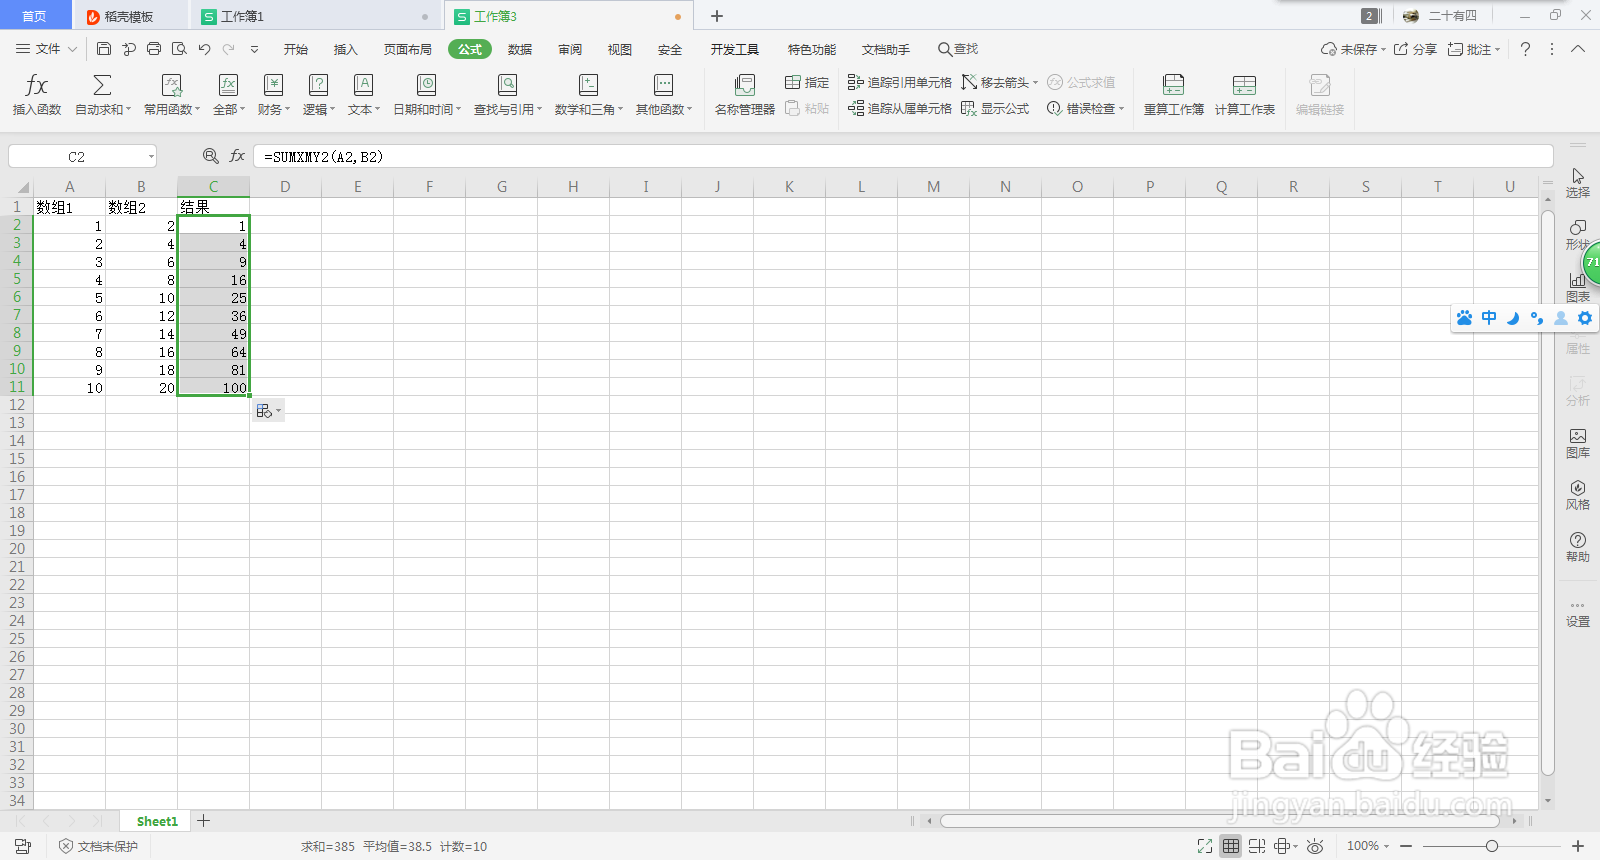
Task: Open the Style (风格) sidebar panel
Action: [x=1578, y=495]
